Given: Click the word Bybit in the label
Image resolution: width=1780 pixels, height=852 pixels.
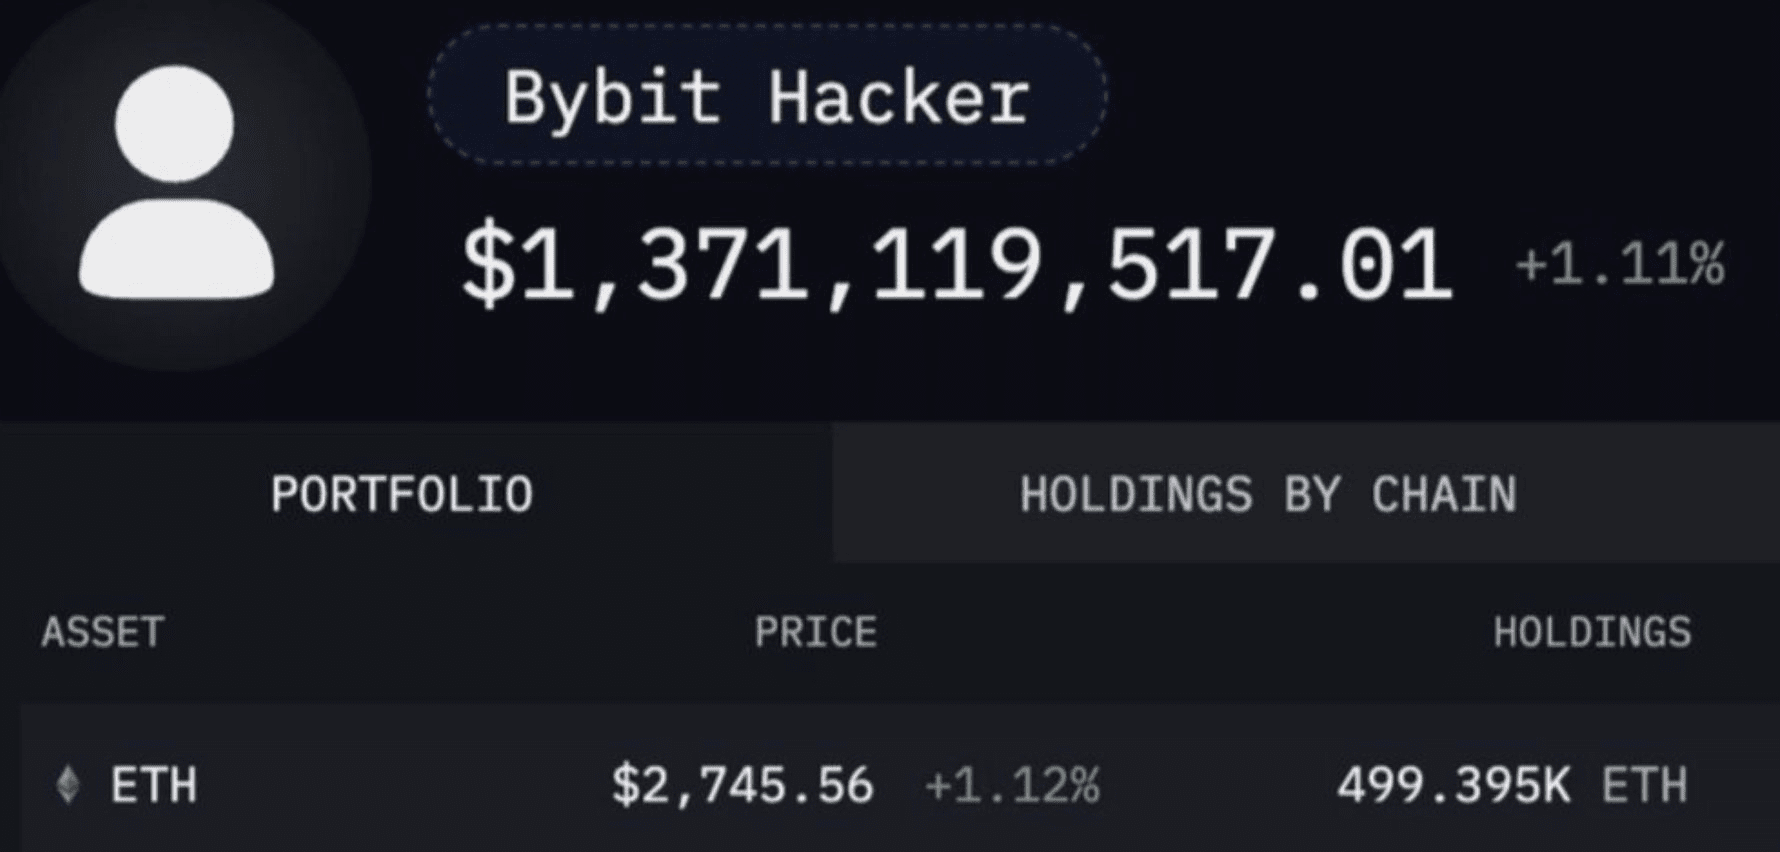Looking at the screenshot, I should (x=612, y=98).
